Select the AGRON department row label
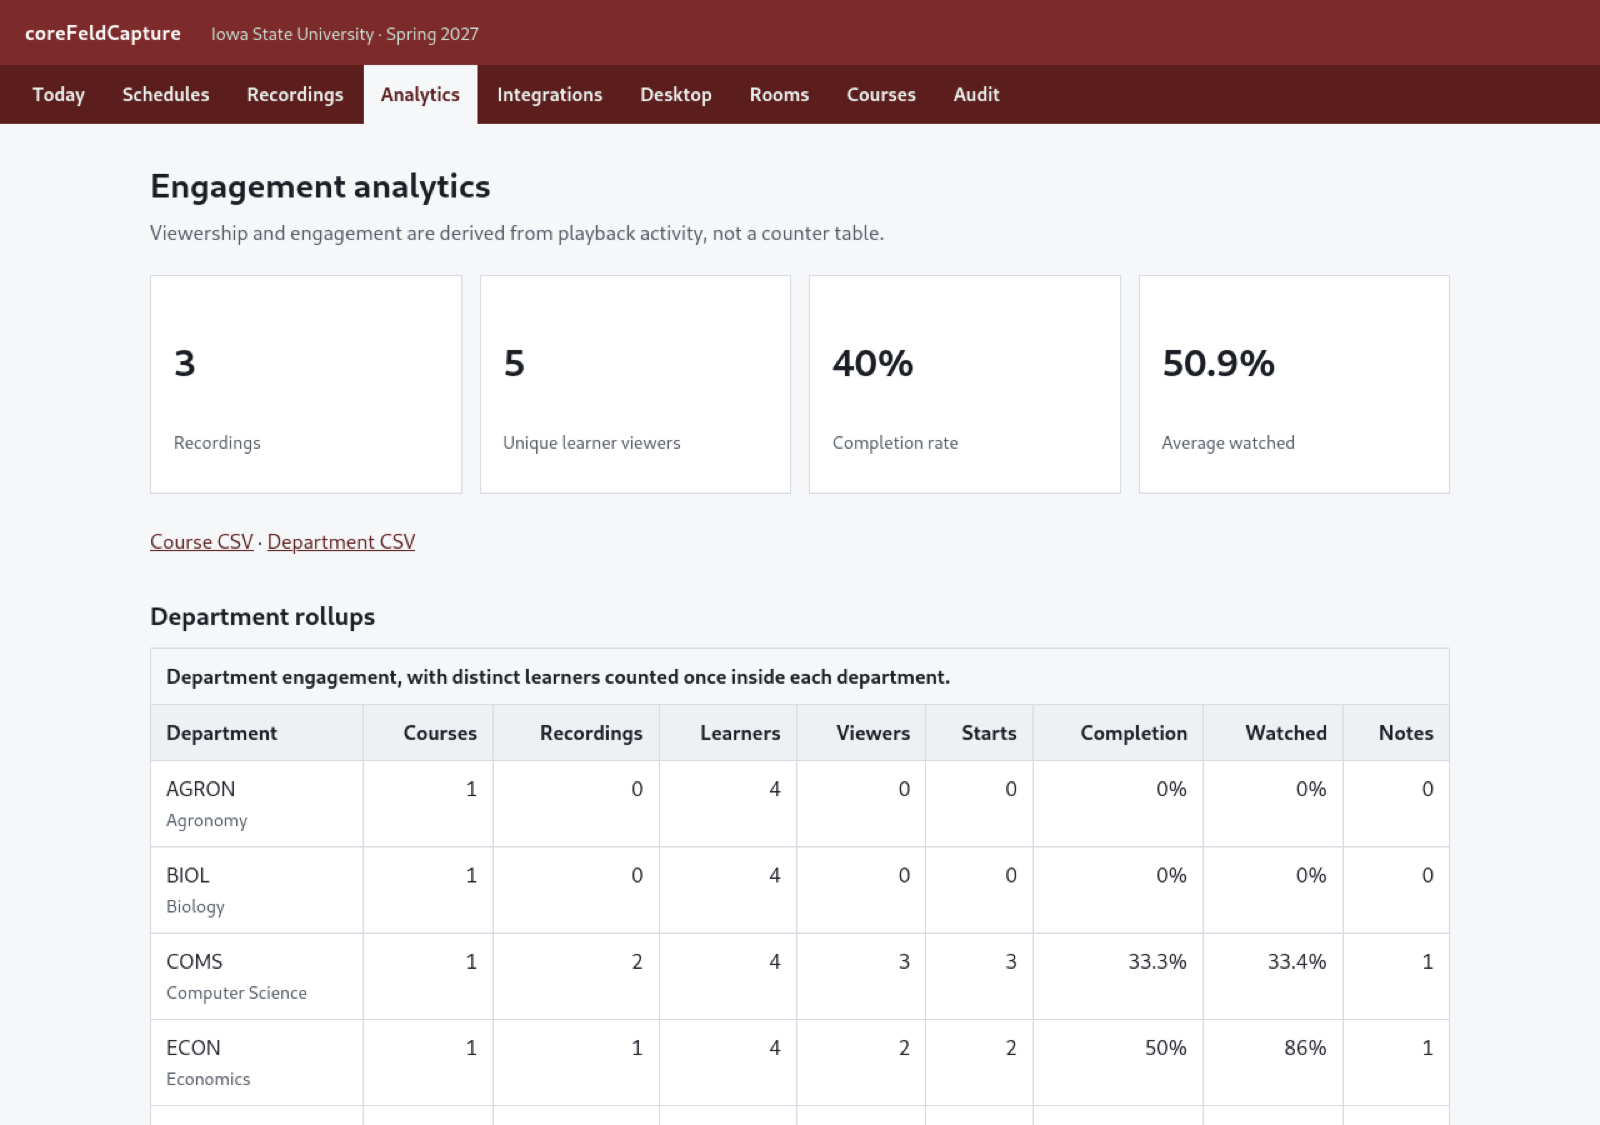 (200, 789)
